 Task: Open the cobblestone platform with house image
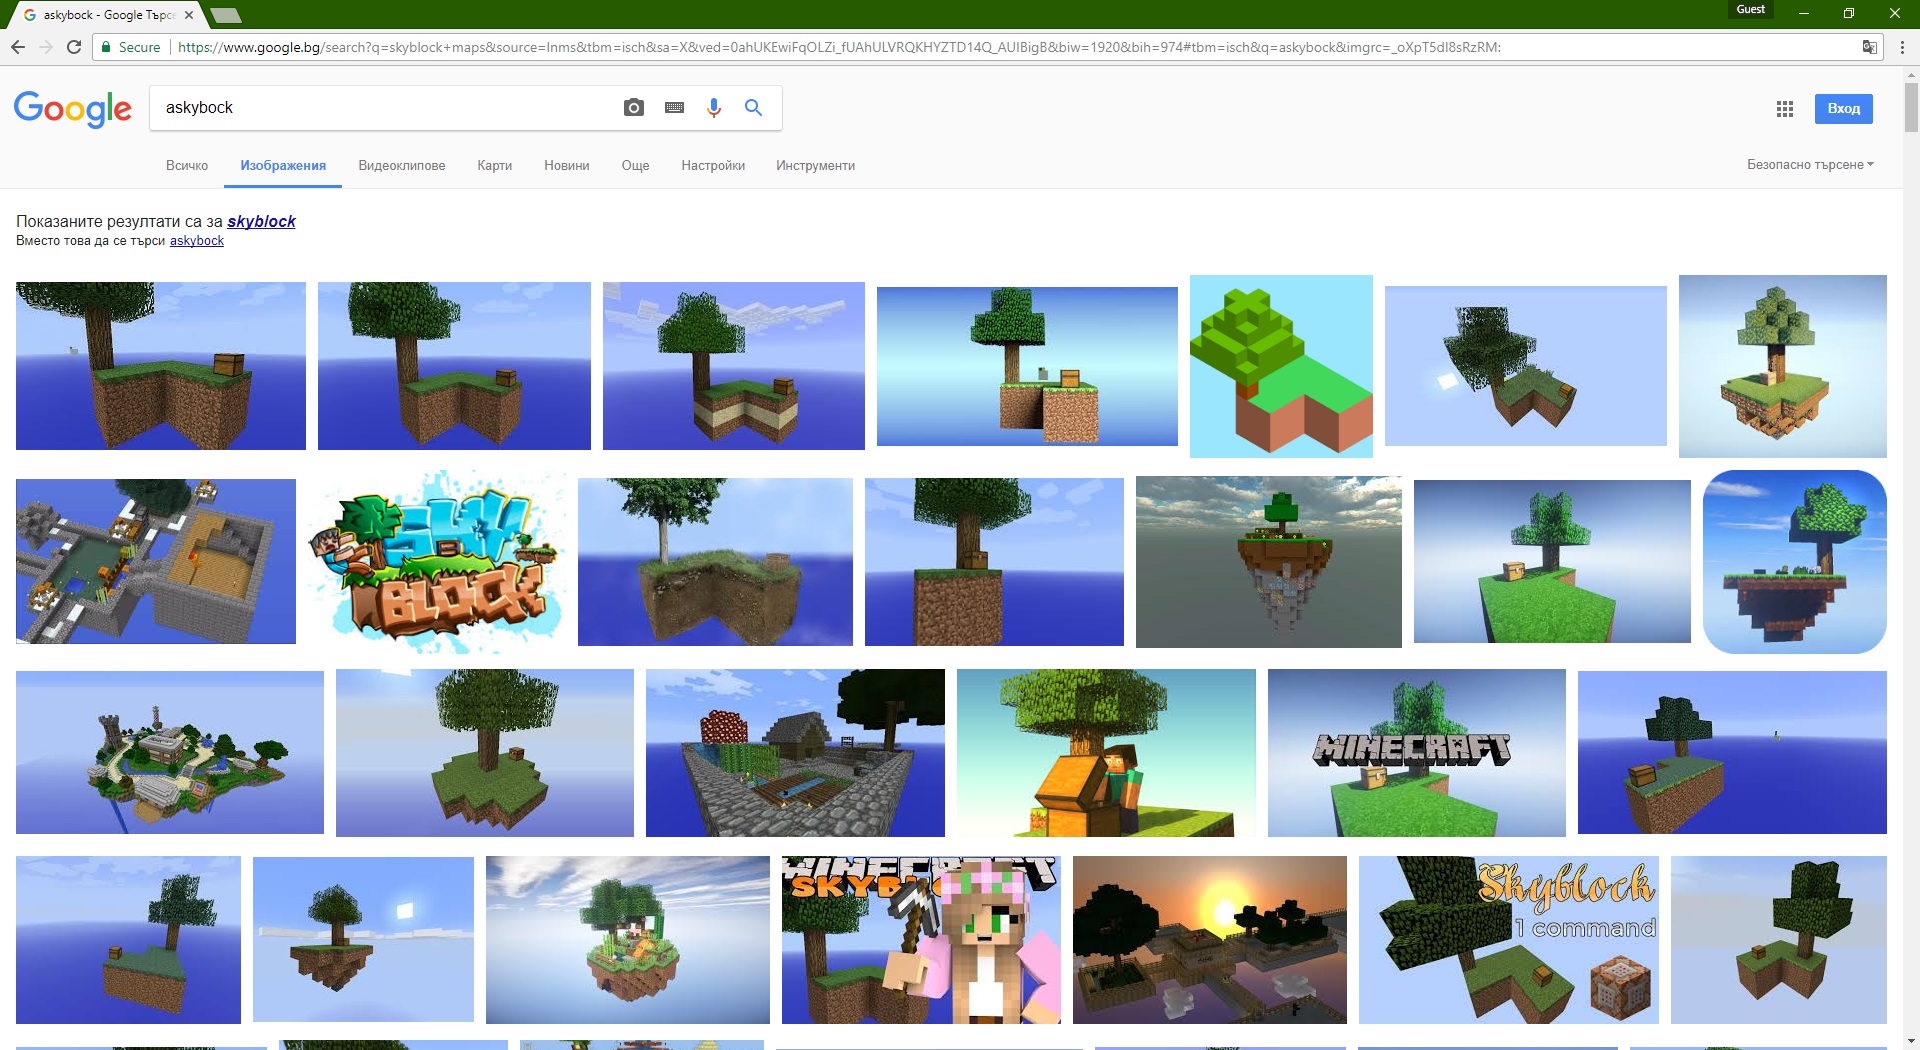point(795,753)
